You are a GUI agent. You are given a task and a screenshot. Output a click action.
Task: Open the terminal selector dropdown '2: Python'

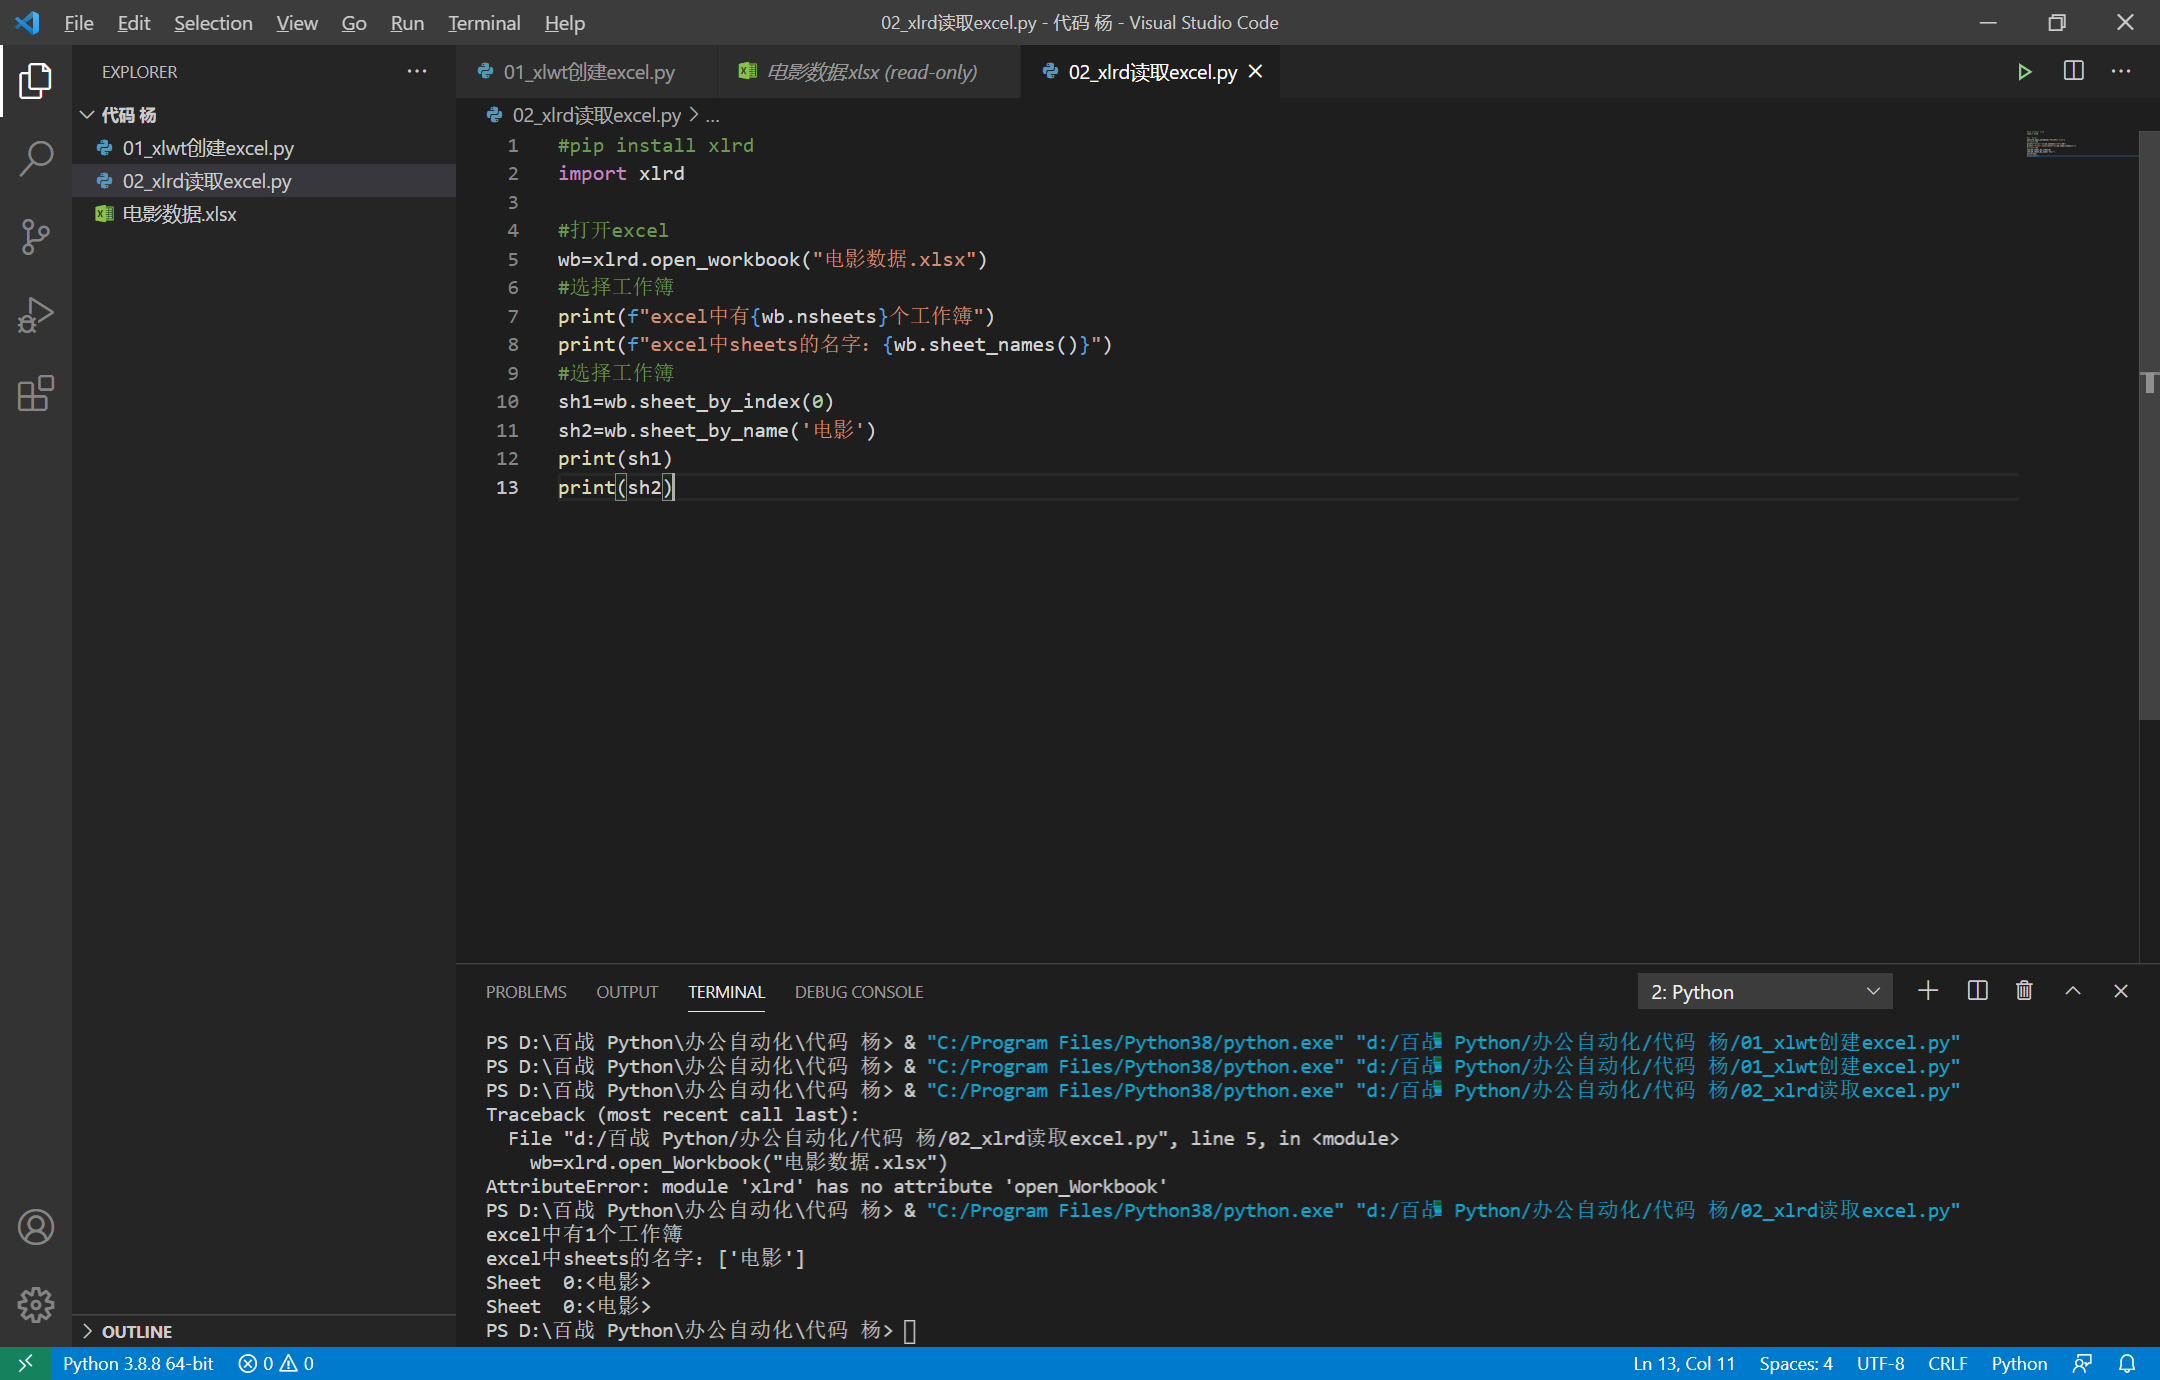1765,992
